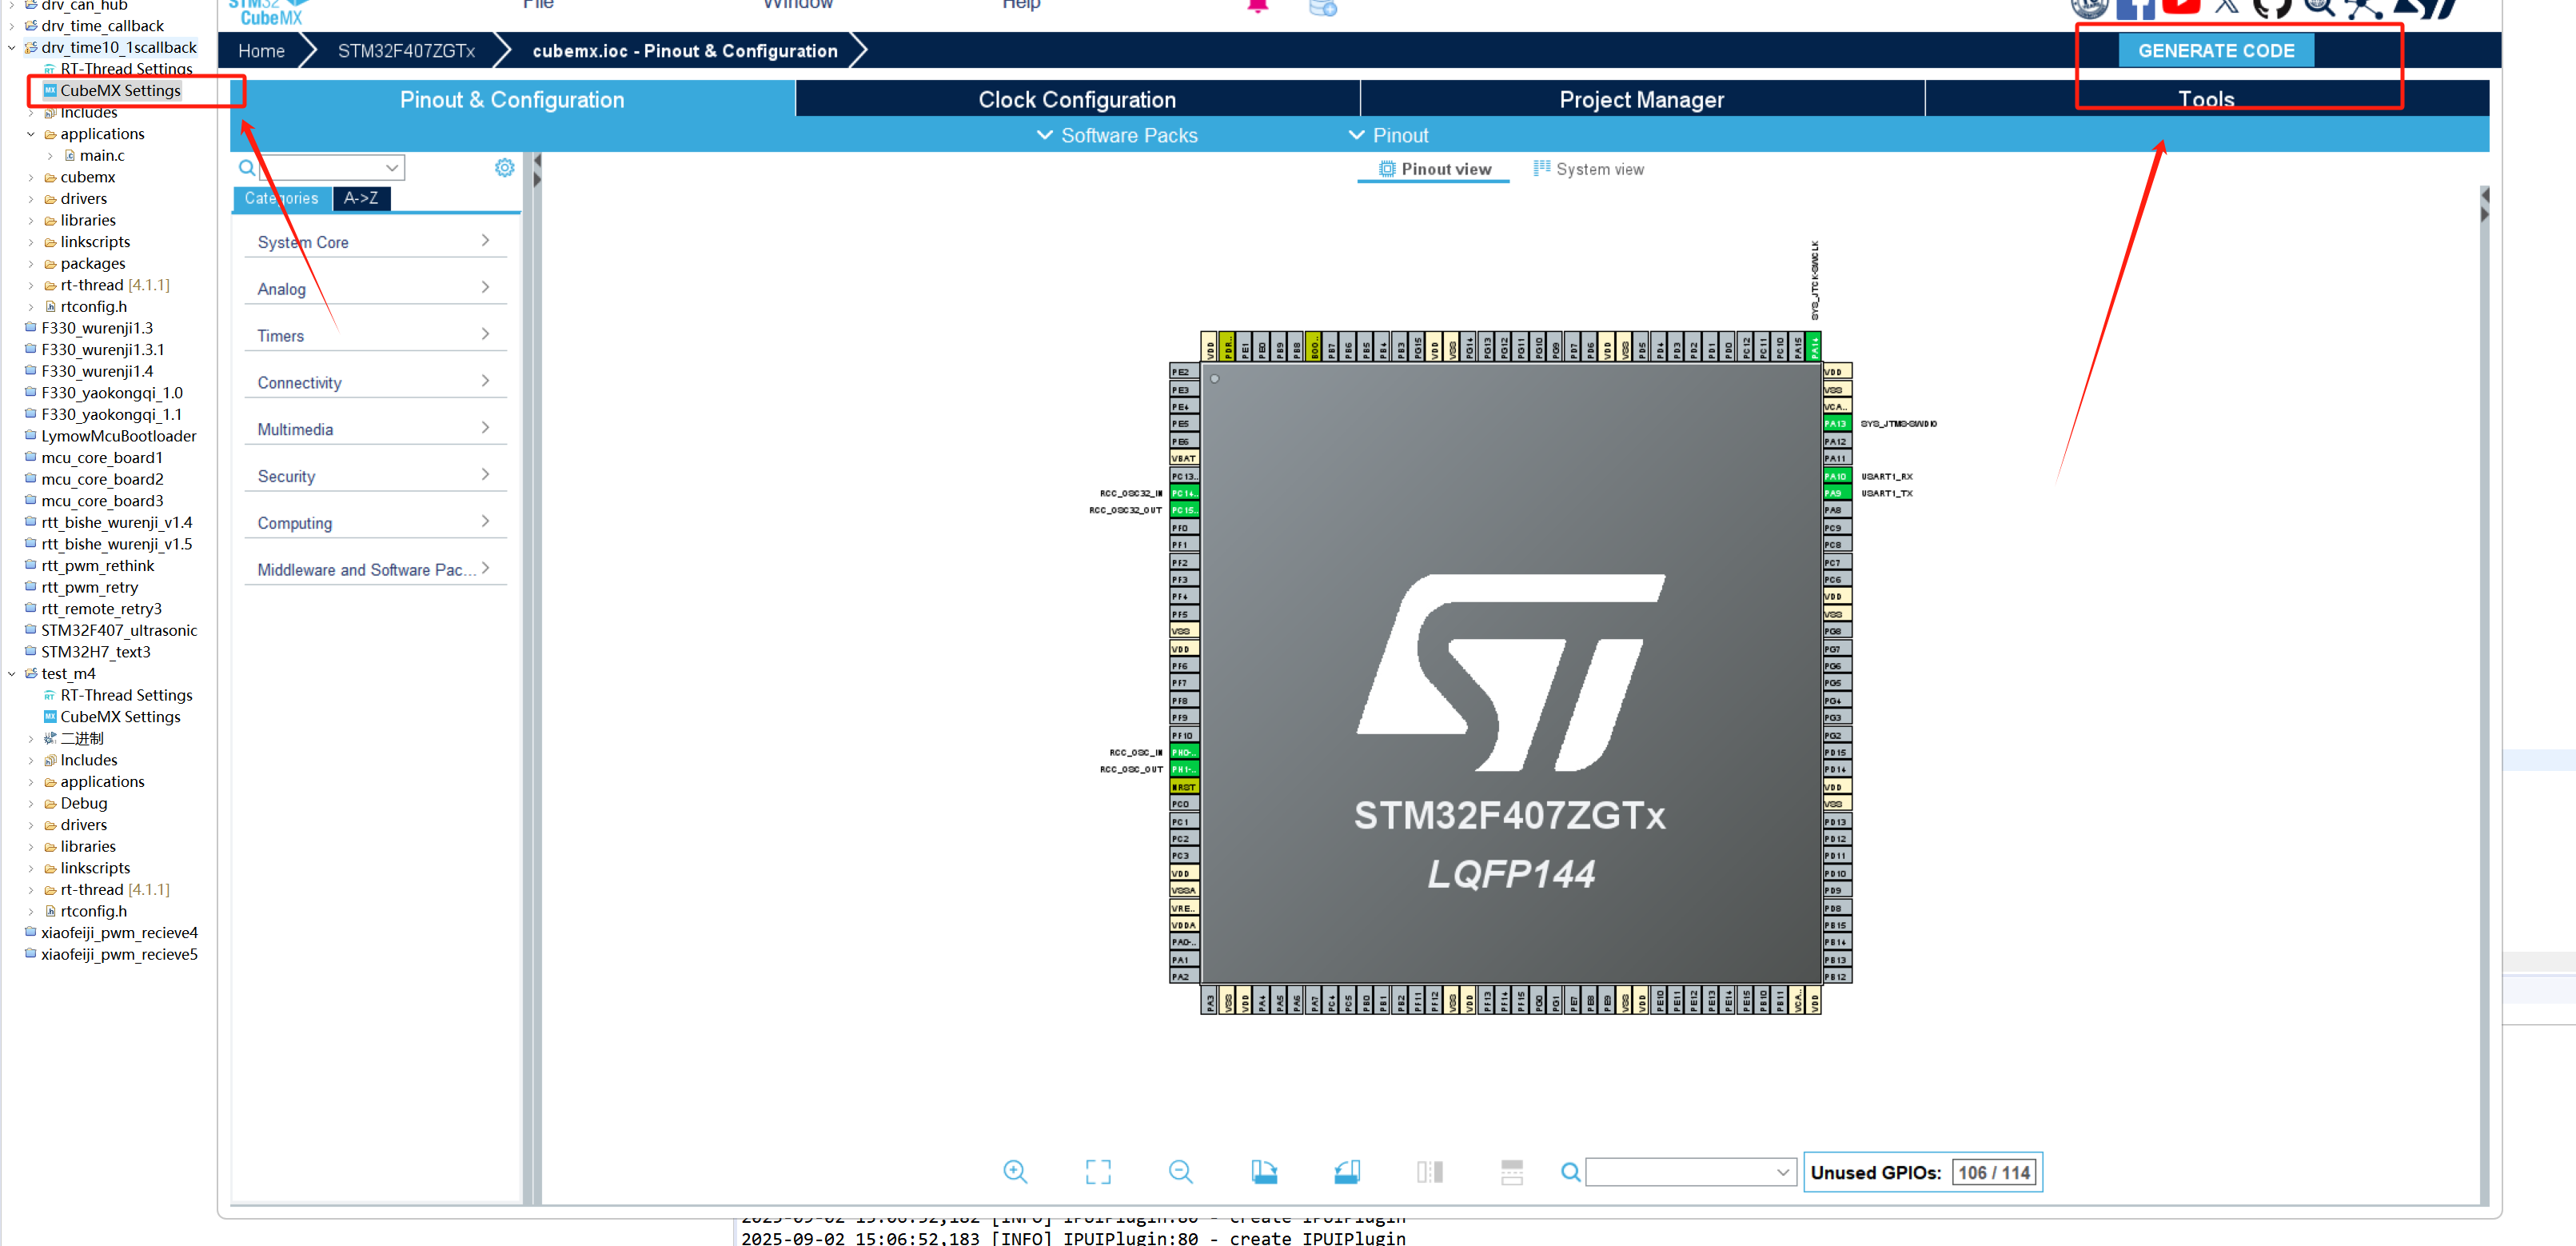Click the System view grid icon
The width and height of the screenshot is (2576, 1246).
[x=1542, y=168]
